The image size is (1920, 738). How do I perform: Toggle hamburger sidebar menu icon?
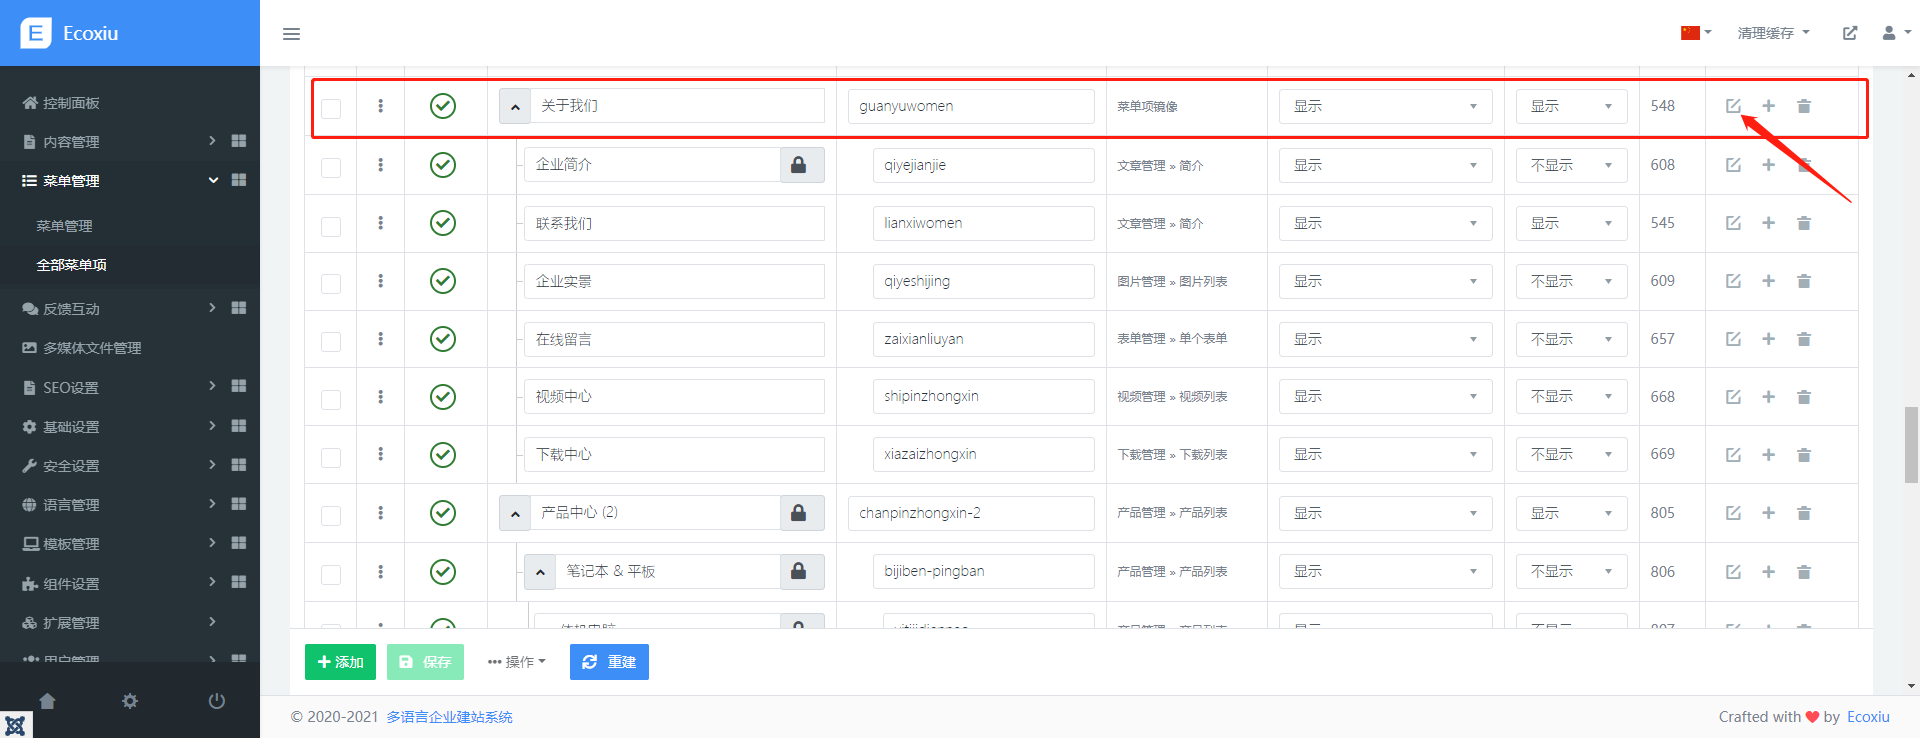tap(292, 34)
